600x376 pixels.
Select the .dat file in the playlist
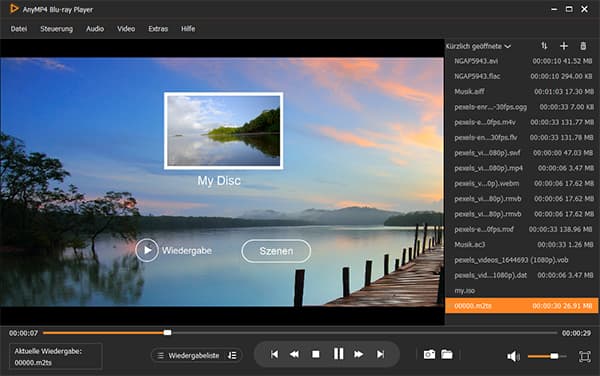(x=522, y=275)
